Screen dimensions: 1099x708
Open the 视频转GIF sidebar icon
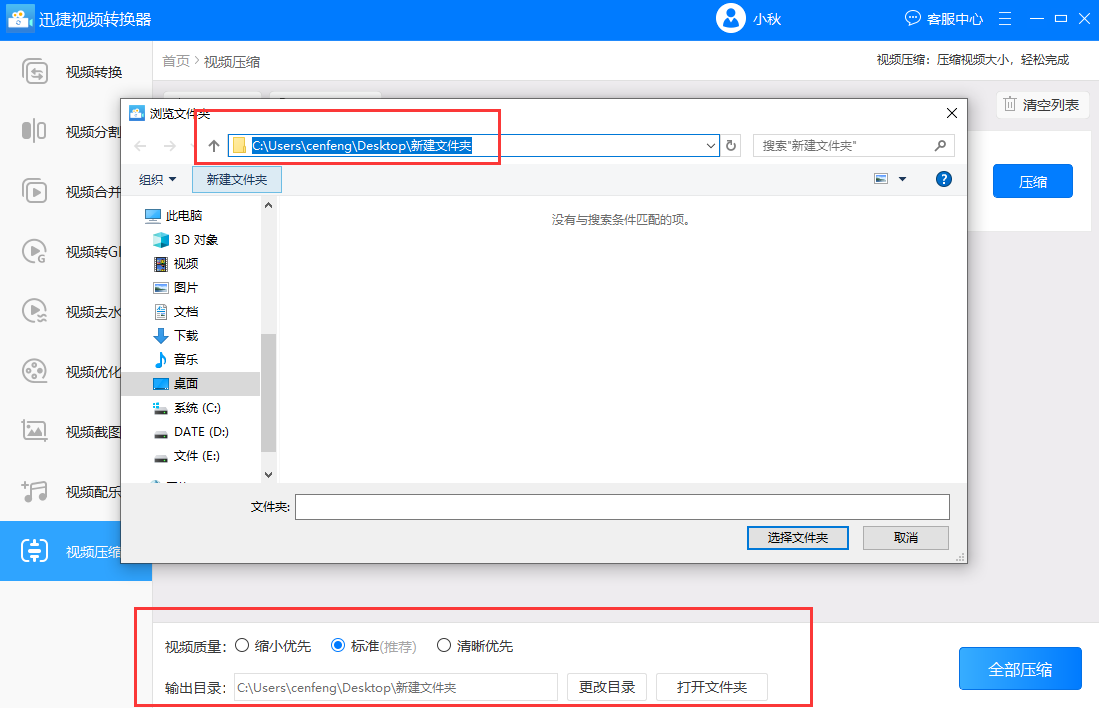click(x=34, y=252)
